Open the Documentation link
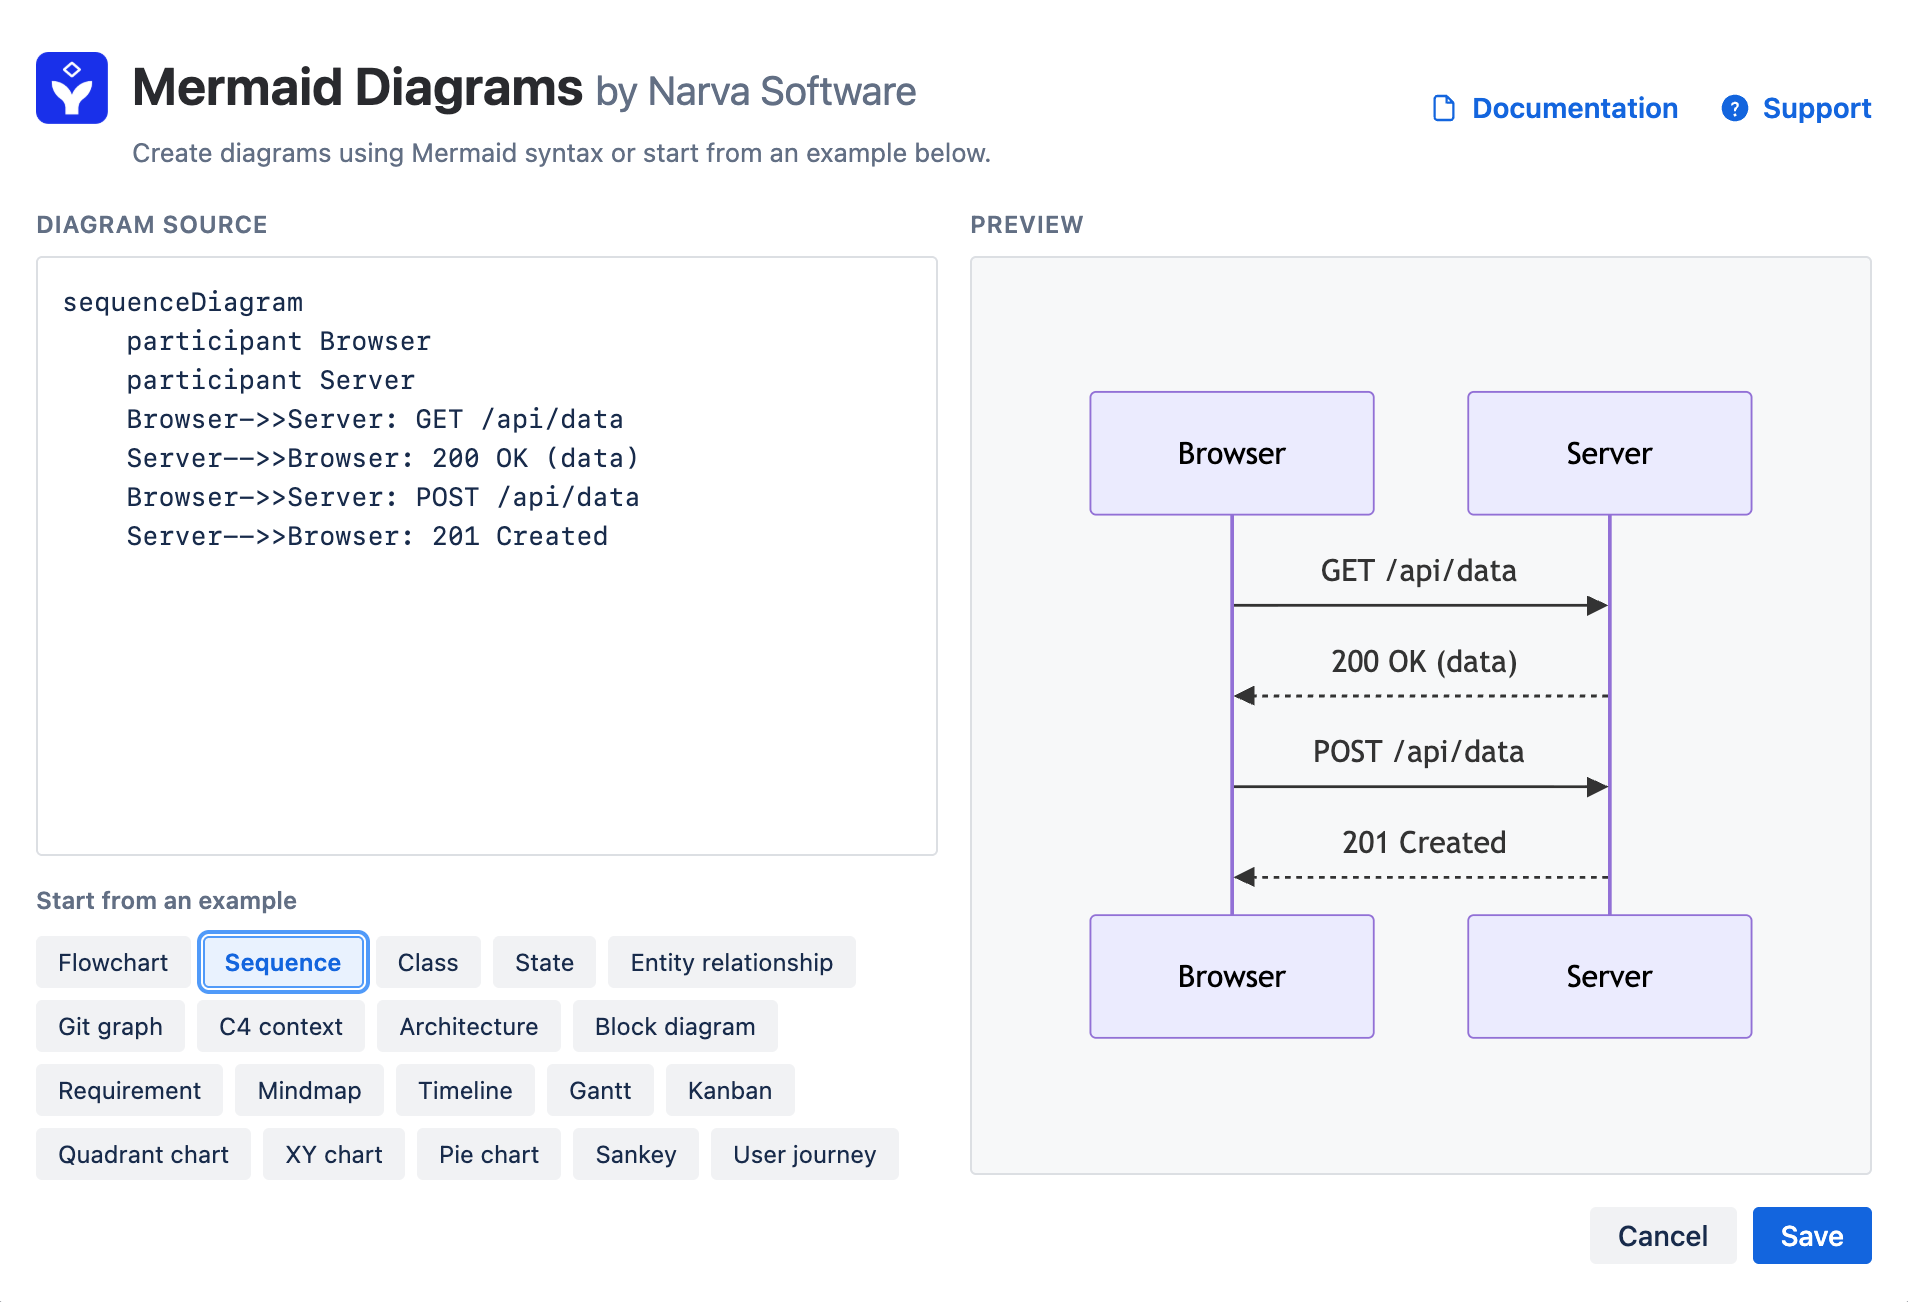The height and width of the screenshot is (1302, 1908). [x=1575, y=108]
